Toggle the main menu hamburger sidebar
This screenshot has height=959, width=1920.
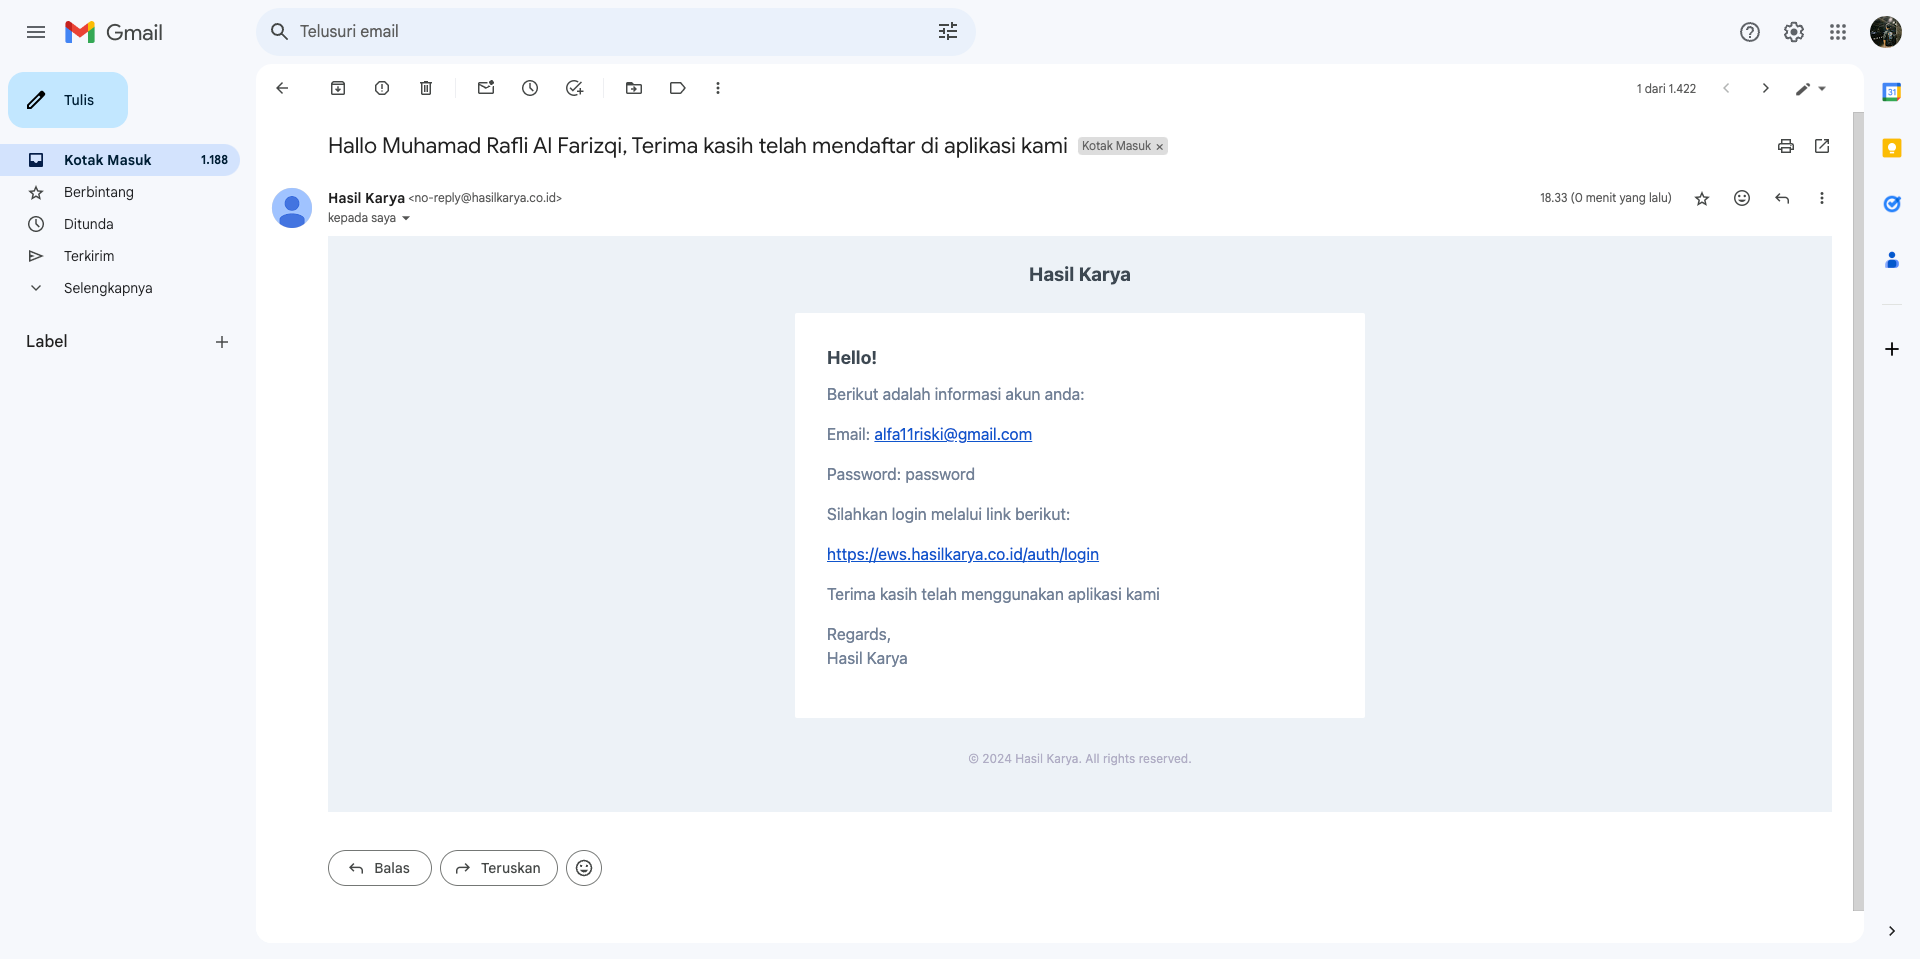(x=36, y=32)
